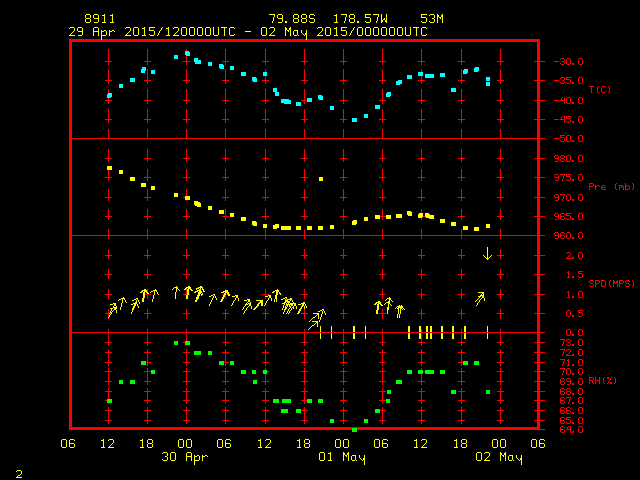Click the 980.0 pressure tick value
The width and height of the screenshot is (640, 480).
tap(568, 158)
